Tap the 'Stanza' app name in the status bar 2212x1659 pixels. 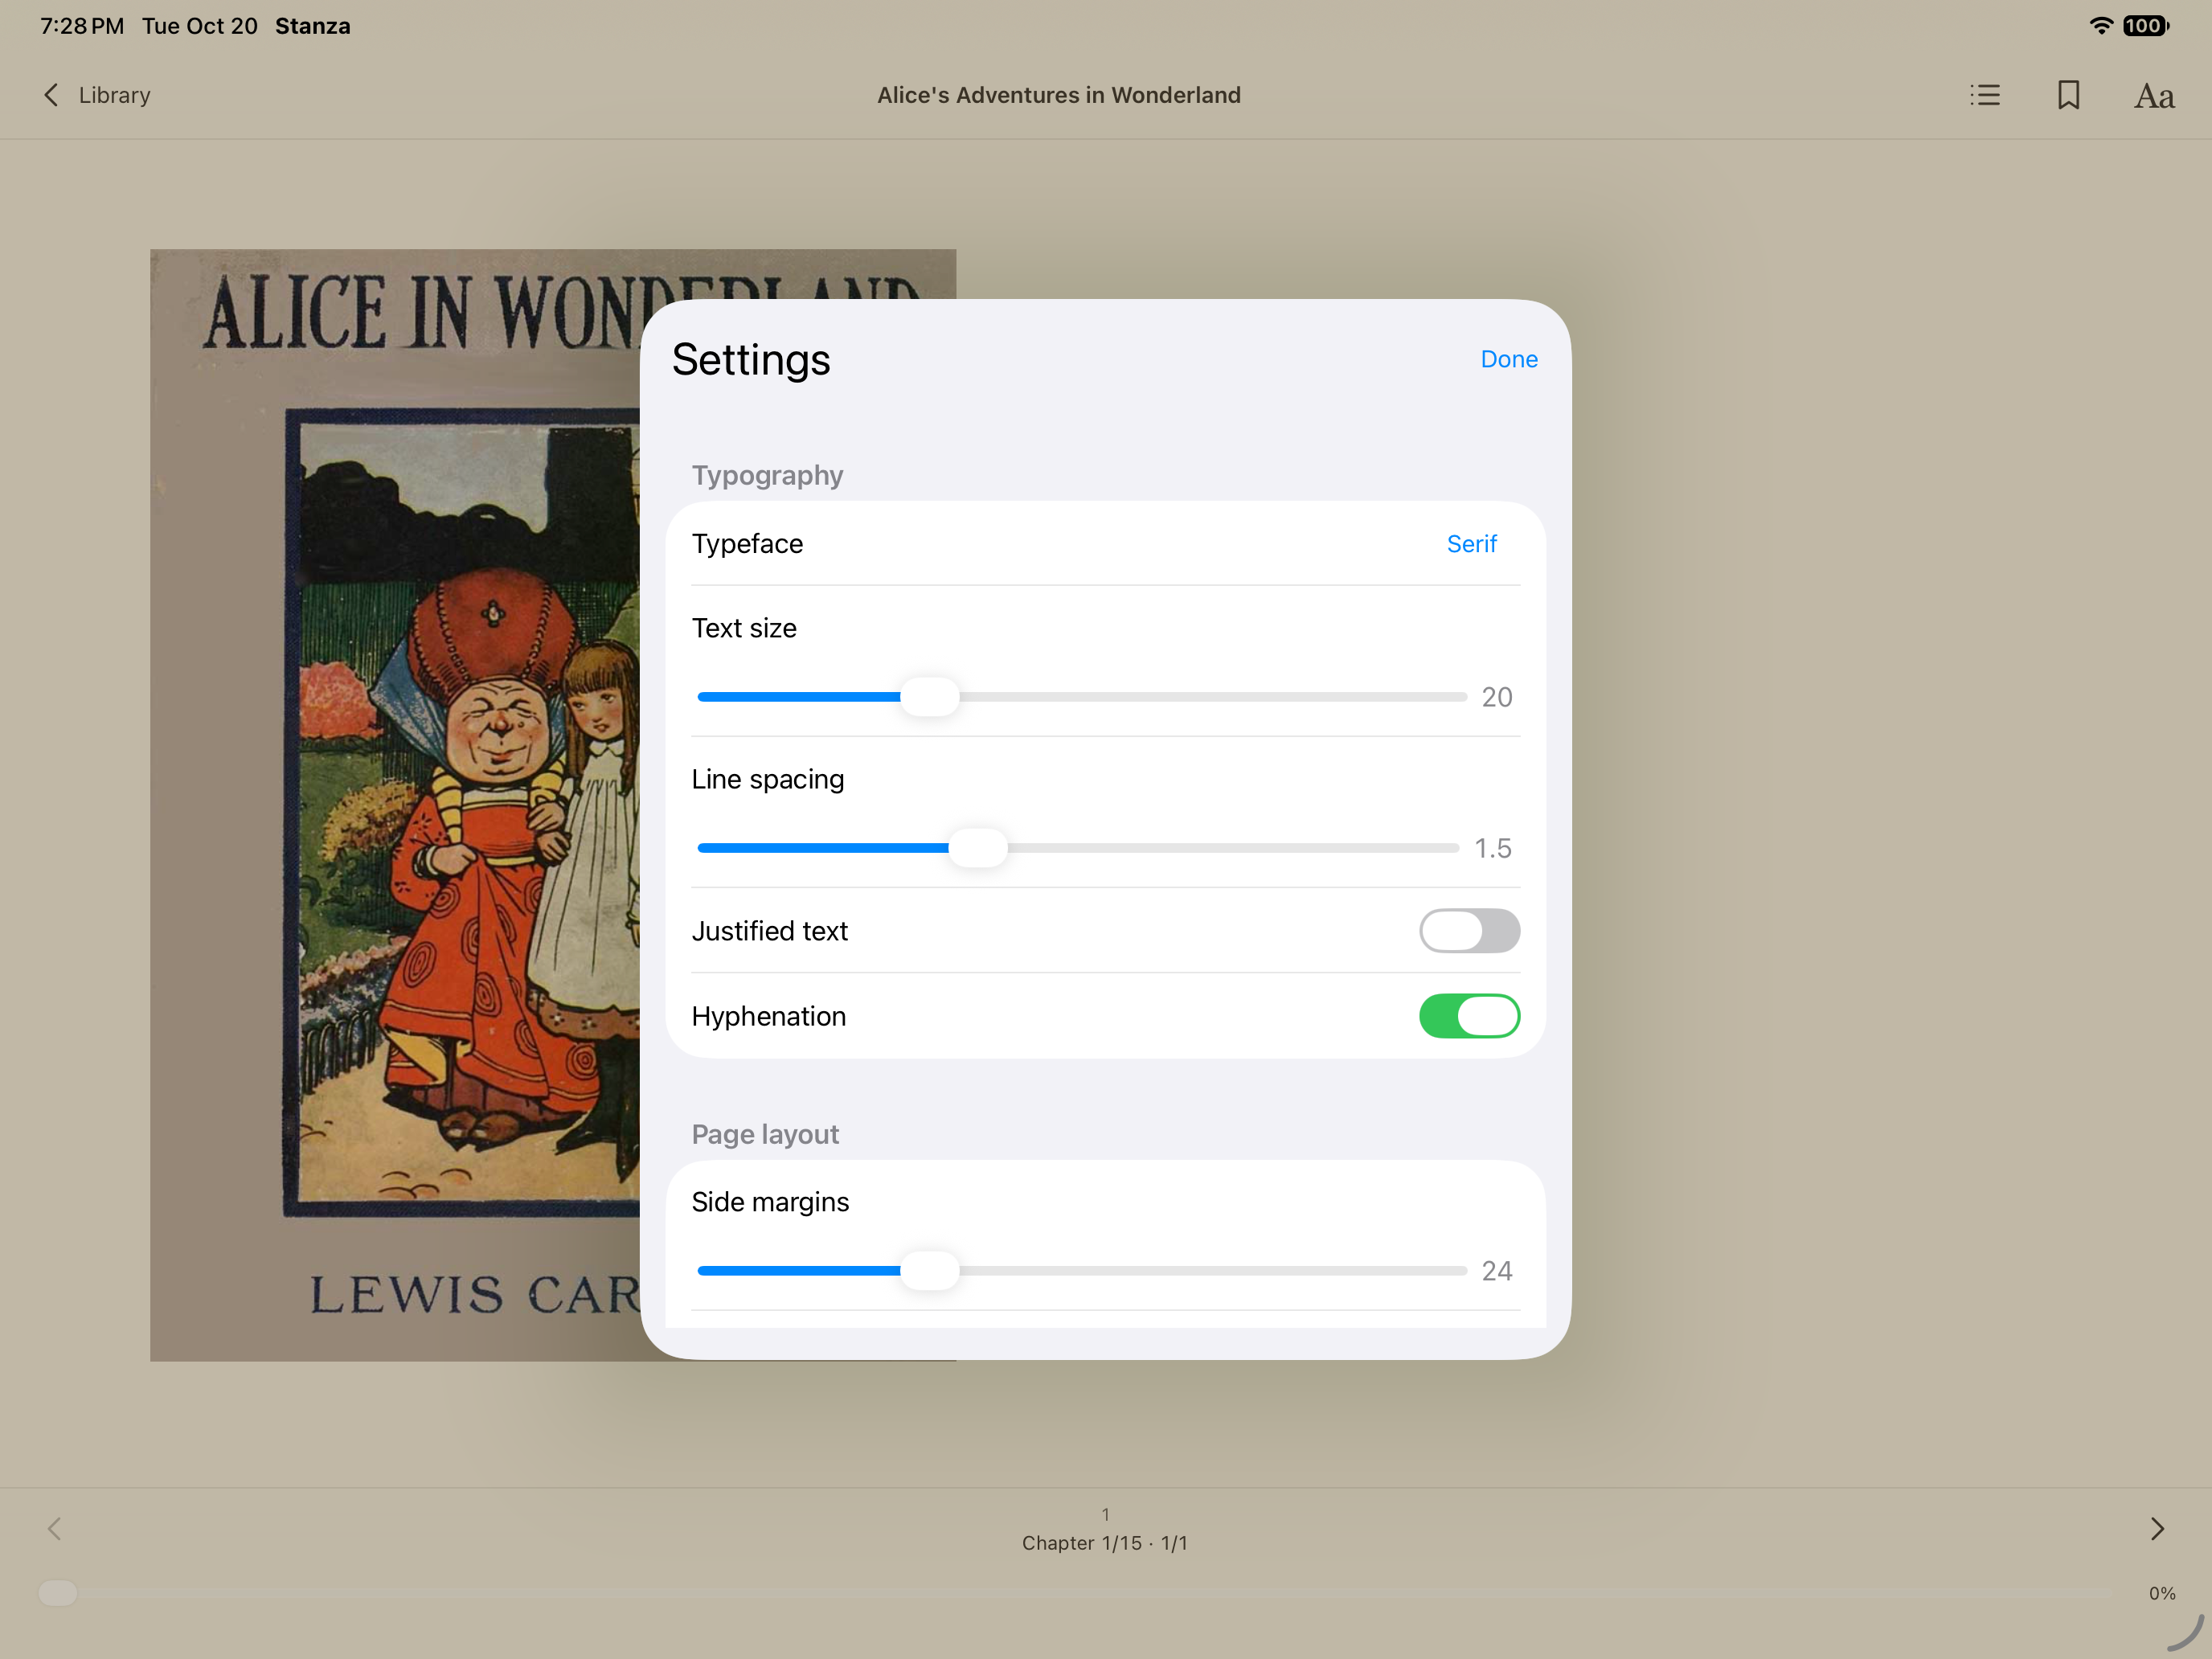tap(313, 26)
